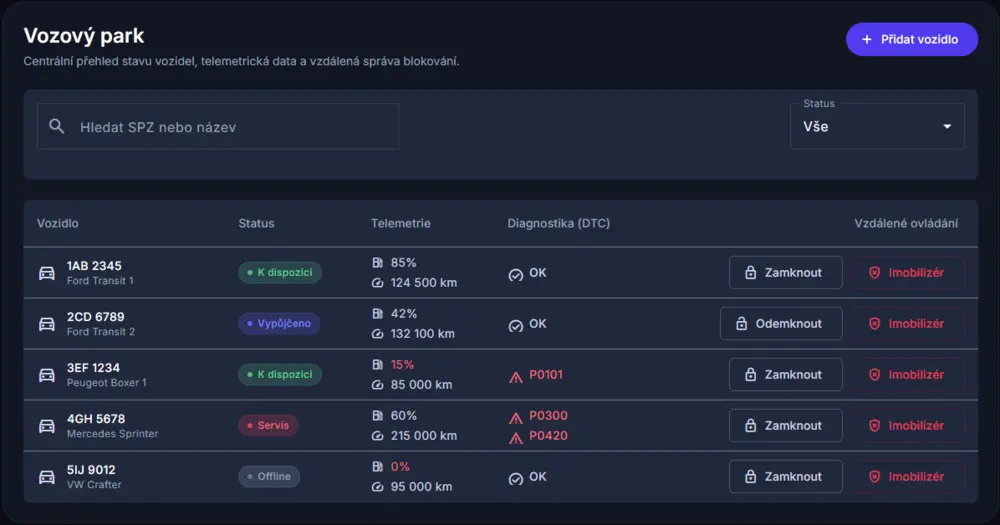Click the Vozidlo column header

pyautogui.click(x=58, y=223)
